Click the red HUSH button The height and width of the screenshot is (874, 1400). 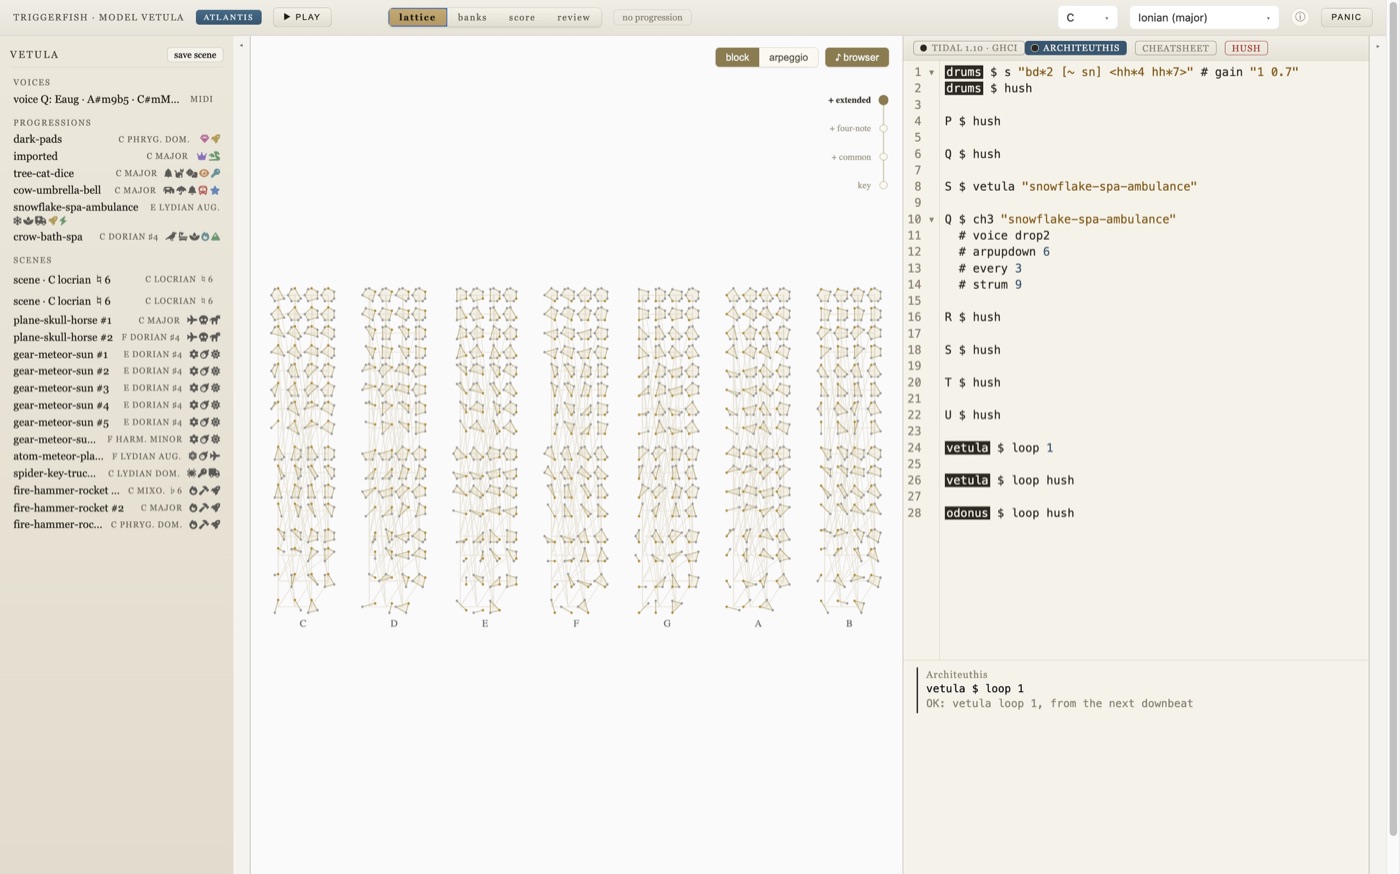click(1246, 48)
